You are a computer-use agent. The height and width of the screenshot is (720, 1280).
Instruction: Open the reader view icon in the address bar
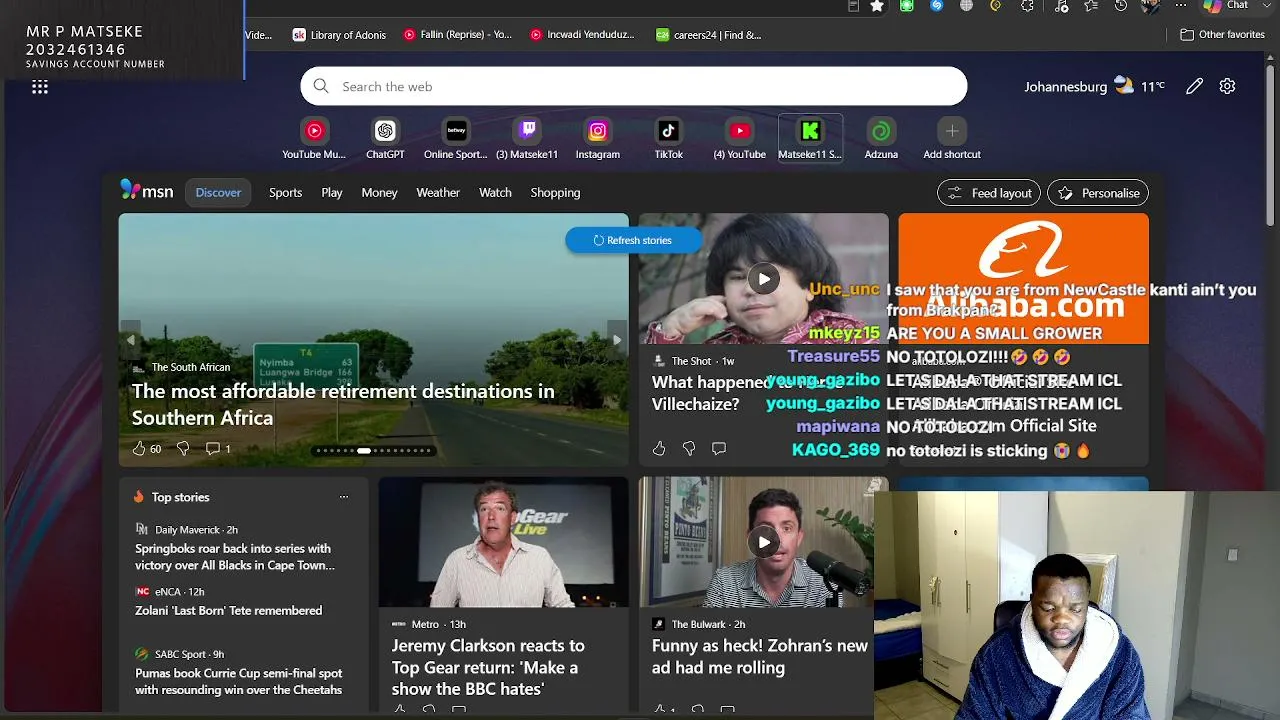coord(853,6)
